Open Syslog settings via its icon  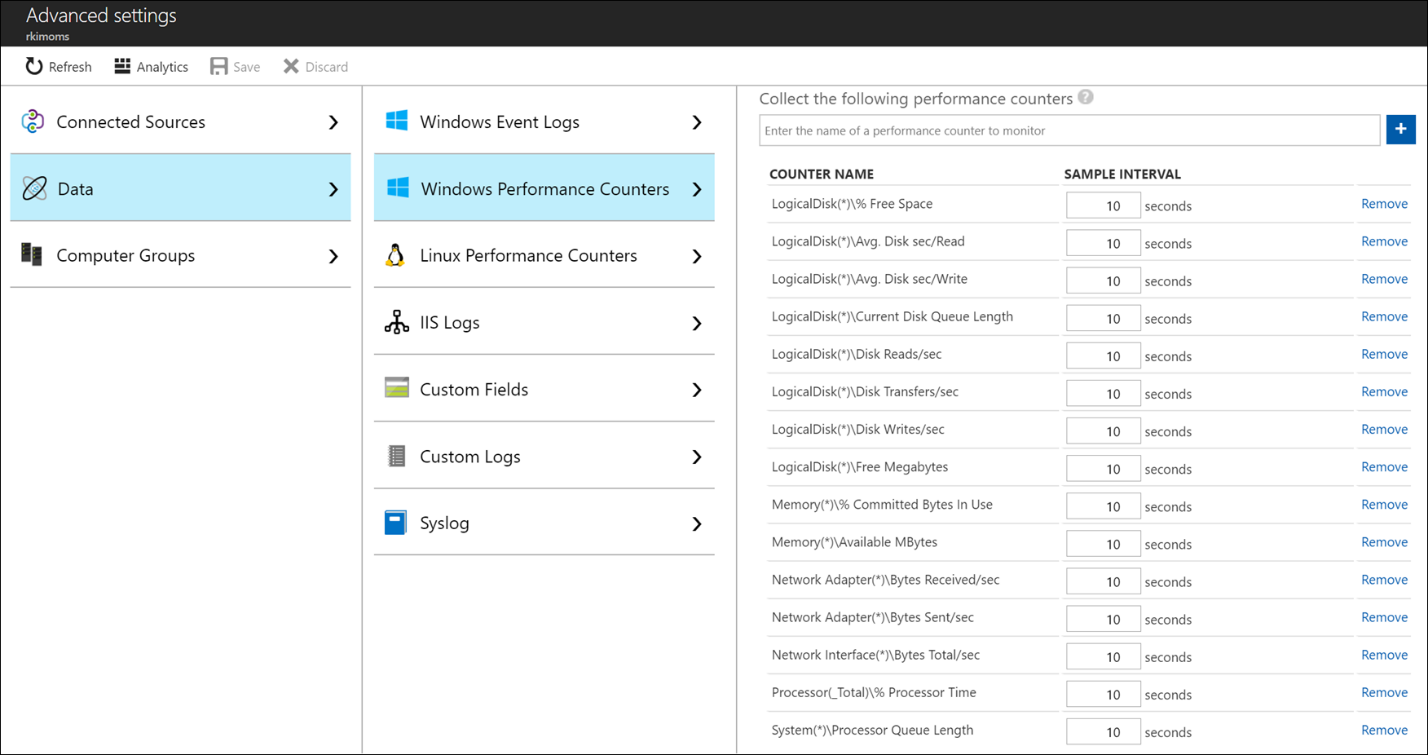click(x=394, y=522)
